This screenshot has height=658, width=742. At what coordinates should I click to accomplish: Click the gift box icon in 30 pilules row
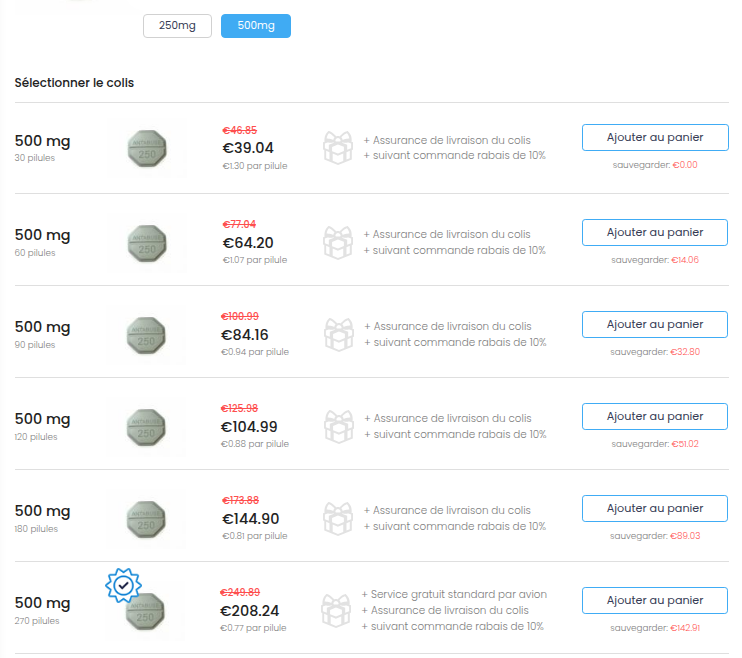337,147
